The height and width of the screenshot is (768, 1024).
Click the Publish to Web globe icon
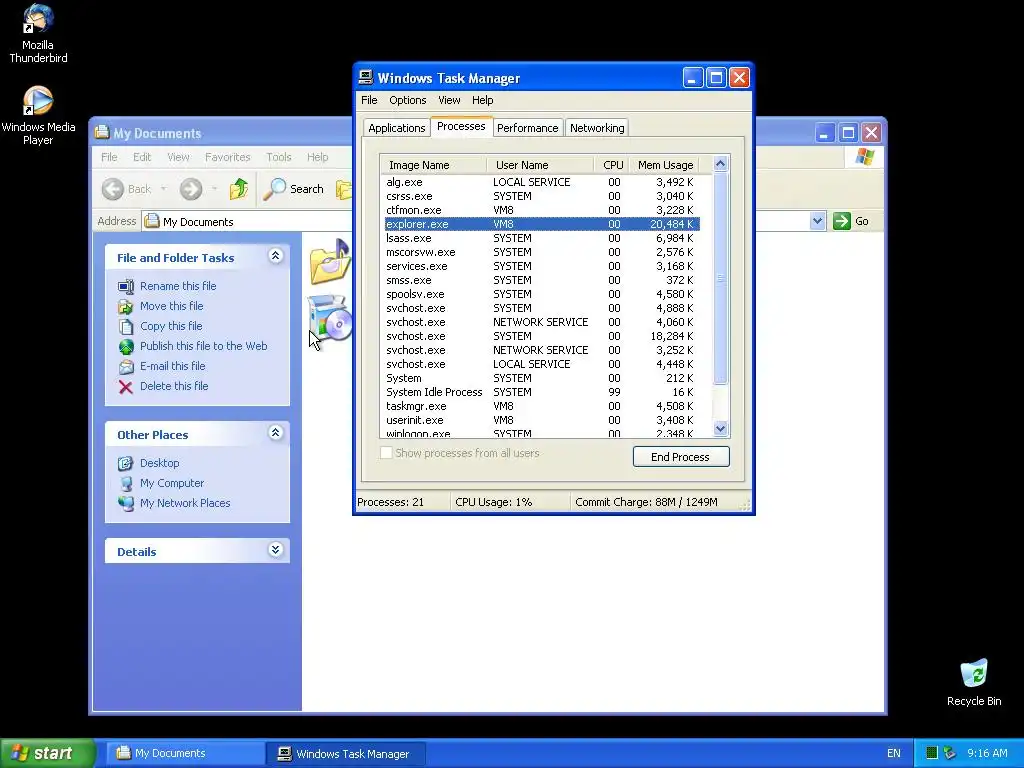(126, 347)
